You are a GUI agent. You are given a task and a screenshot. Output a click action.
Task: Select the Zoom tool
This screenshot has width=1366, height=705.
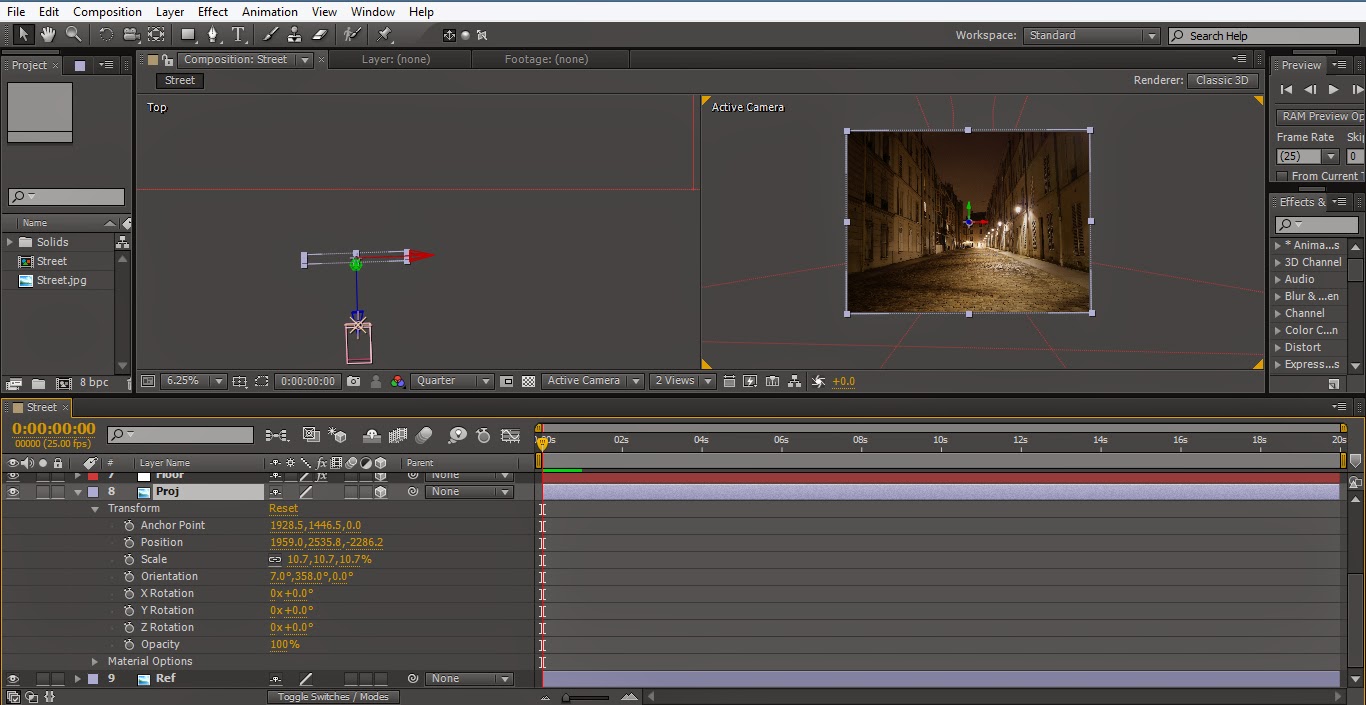pos(73,34)
